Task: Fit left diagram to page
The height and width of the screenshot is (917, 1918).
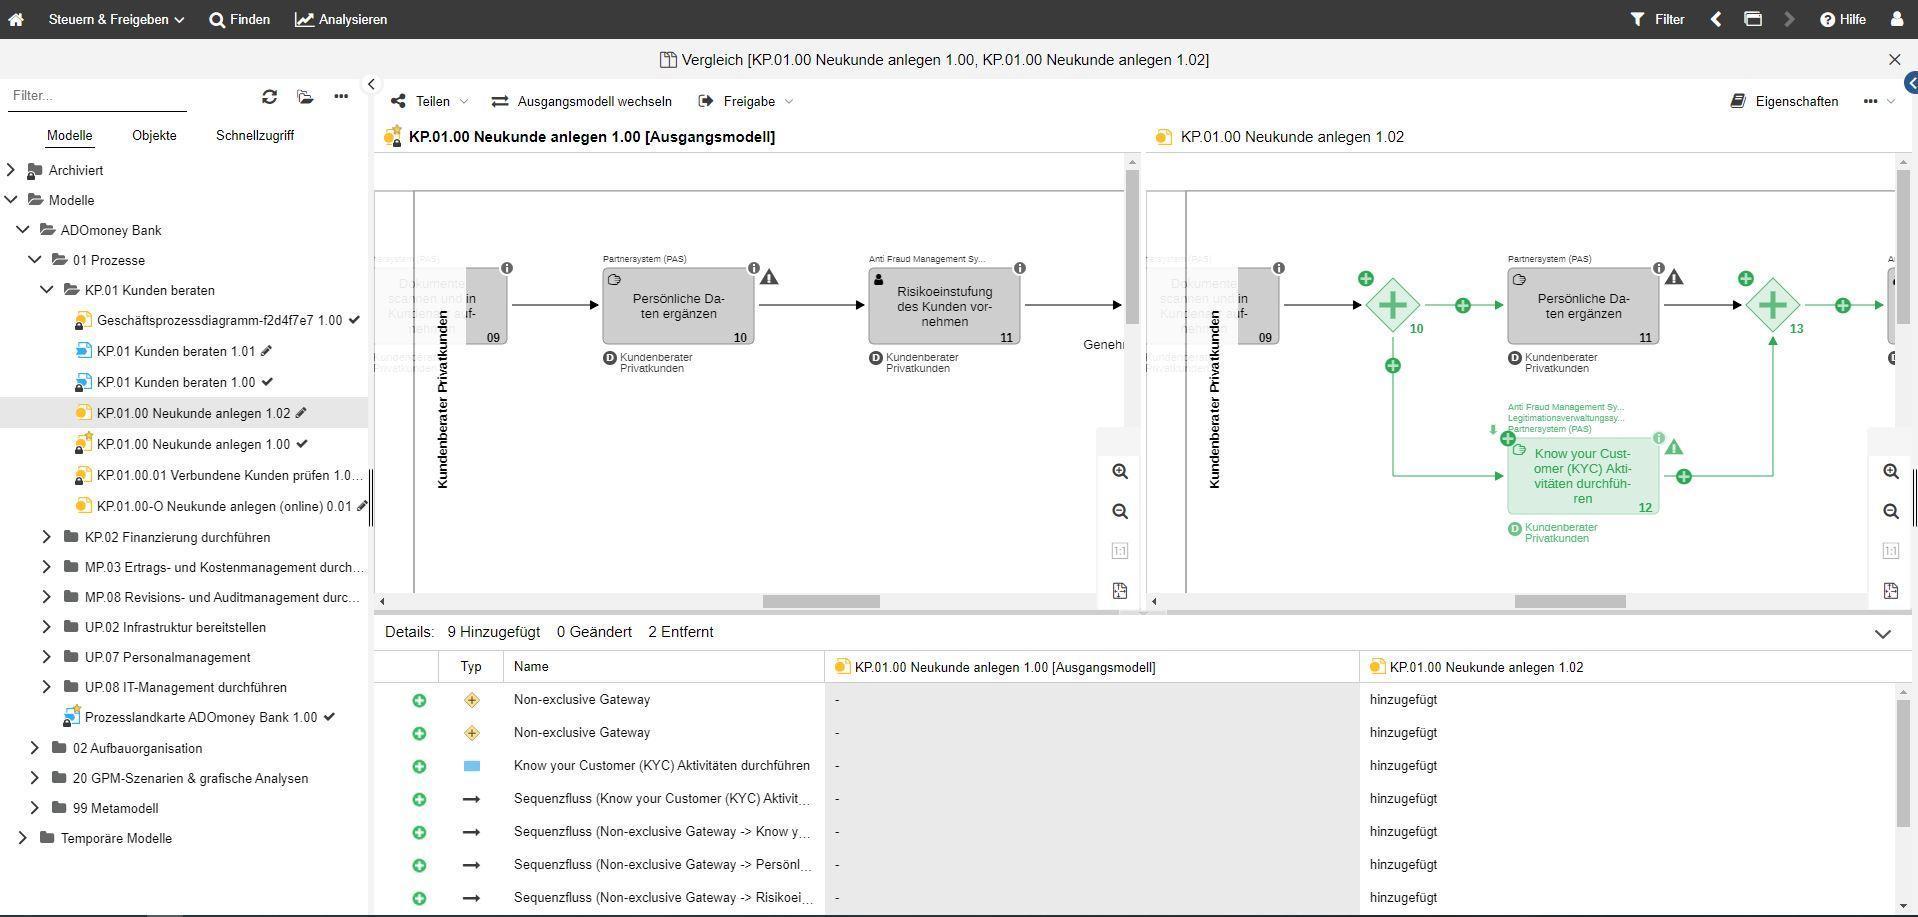Action: 1120,591
